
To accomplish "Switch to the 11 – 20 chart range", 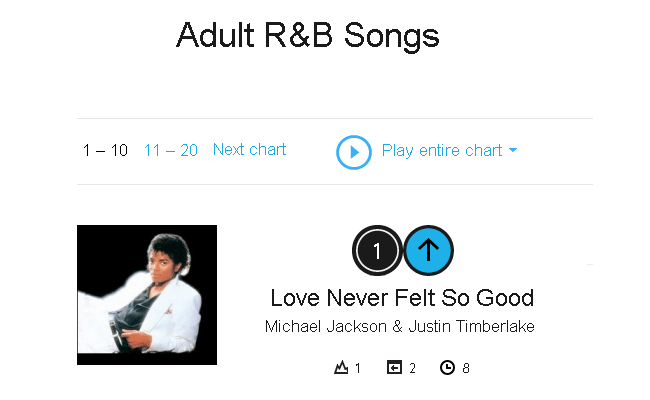I will (x=171, y=150).
